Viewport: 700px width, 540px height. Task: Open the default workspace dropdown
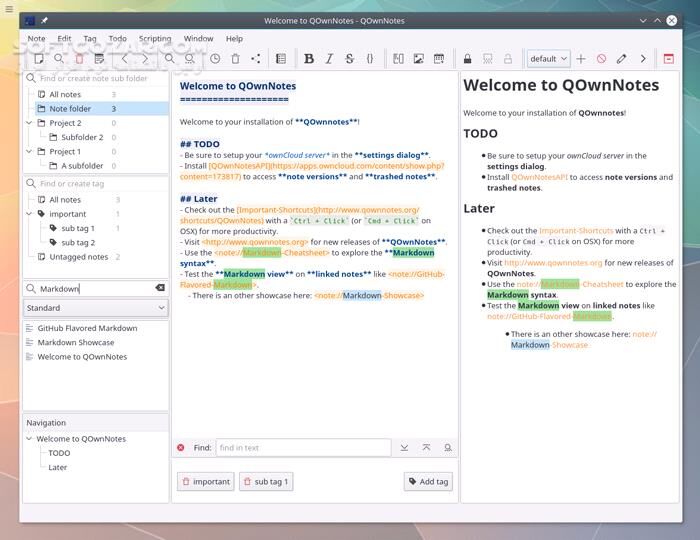tap(548, 58)
